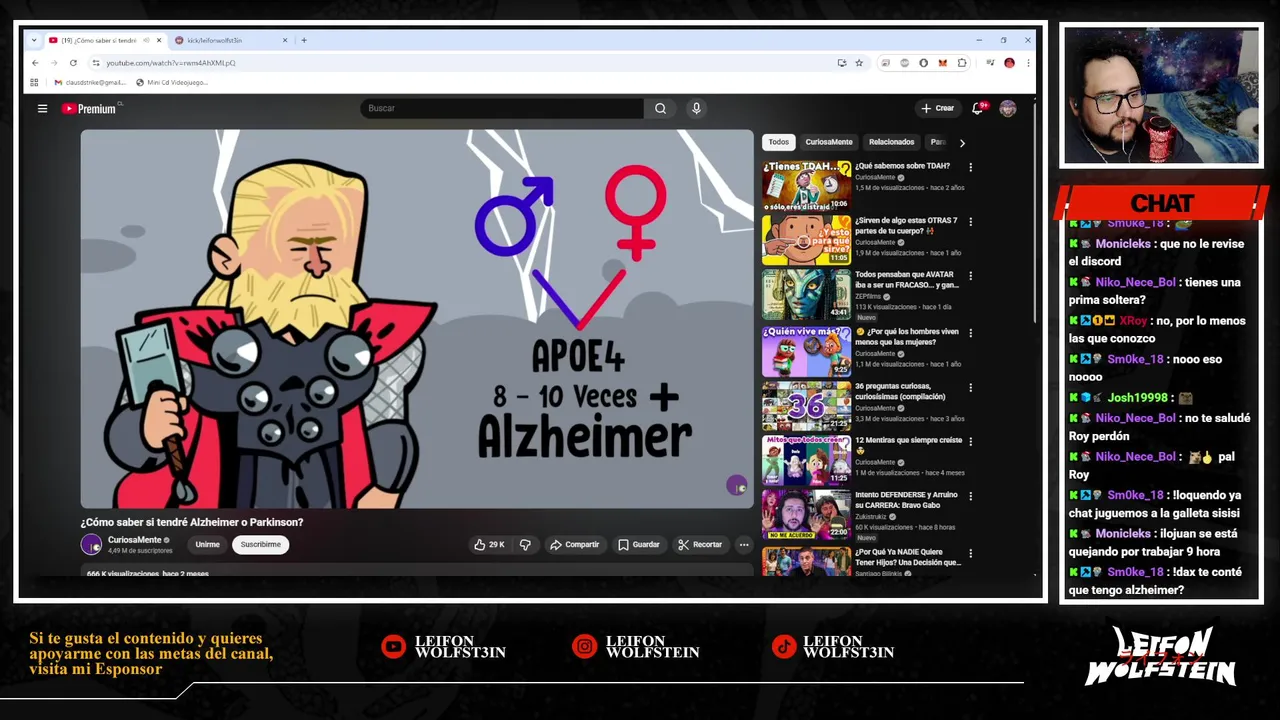The width and height of the screenshot is (1280, 720).
Task: Save video with Guardar button
Action: tap(638, 544)
